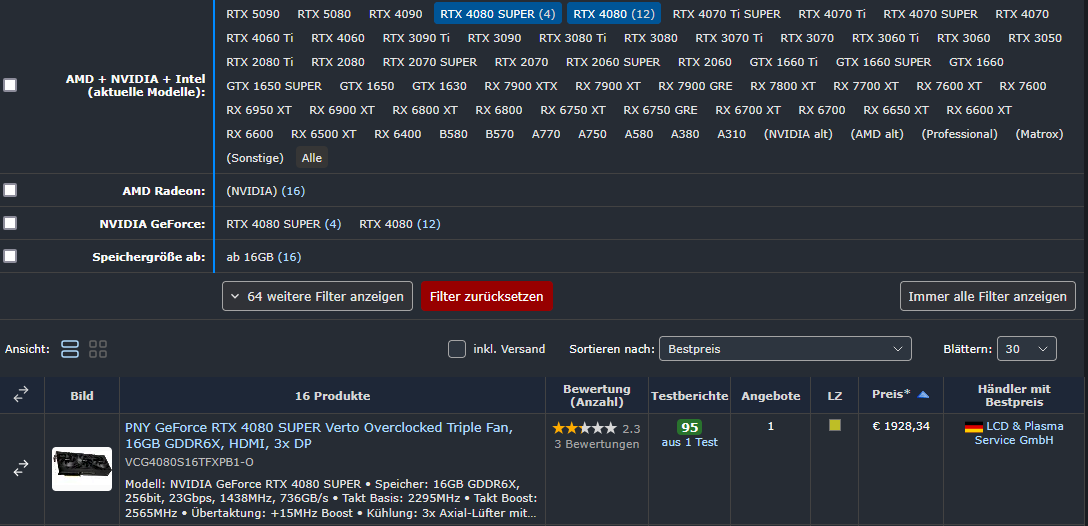1088x526 pixels.
Task: Click the Preis sort arrow
Action: tap(923, 394)
